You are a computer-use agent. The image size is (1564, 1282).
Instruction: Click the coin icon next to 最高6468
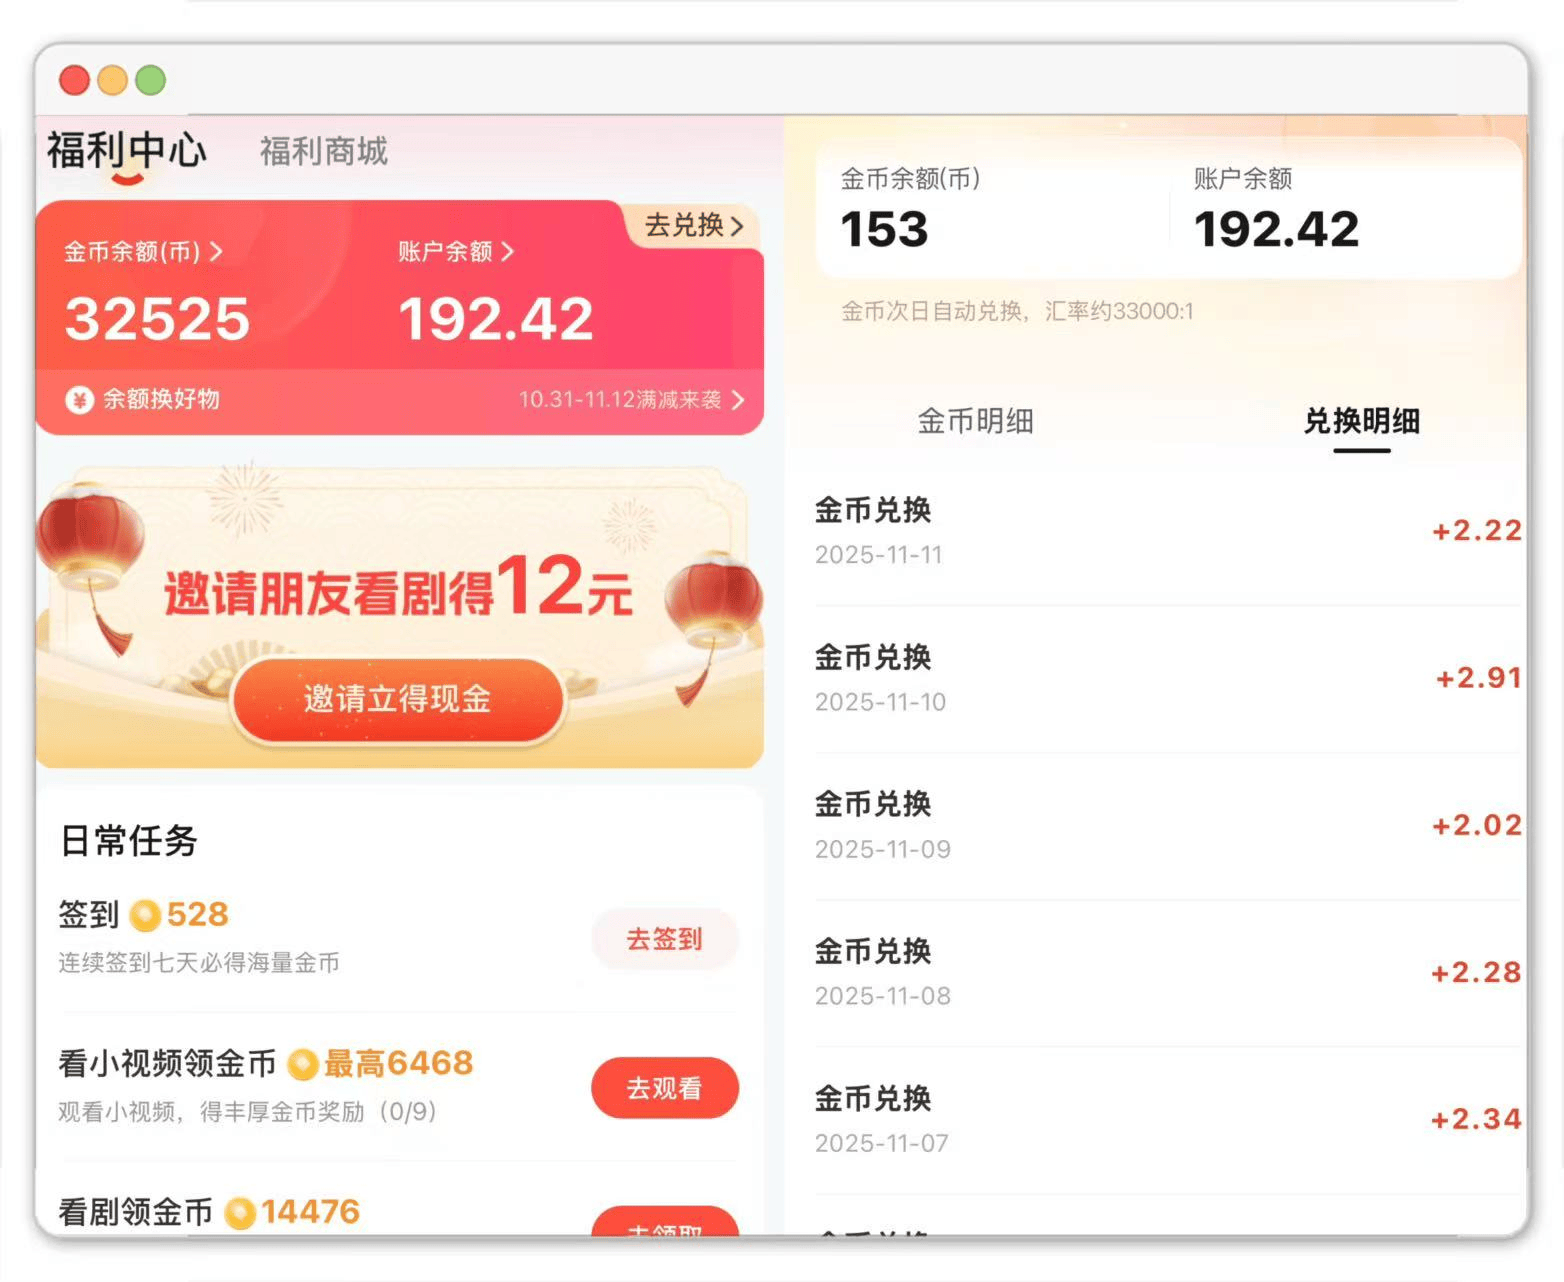(x=302, y=1063)
